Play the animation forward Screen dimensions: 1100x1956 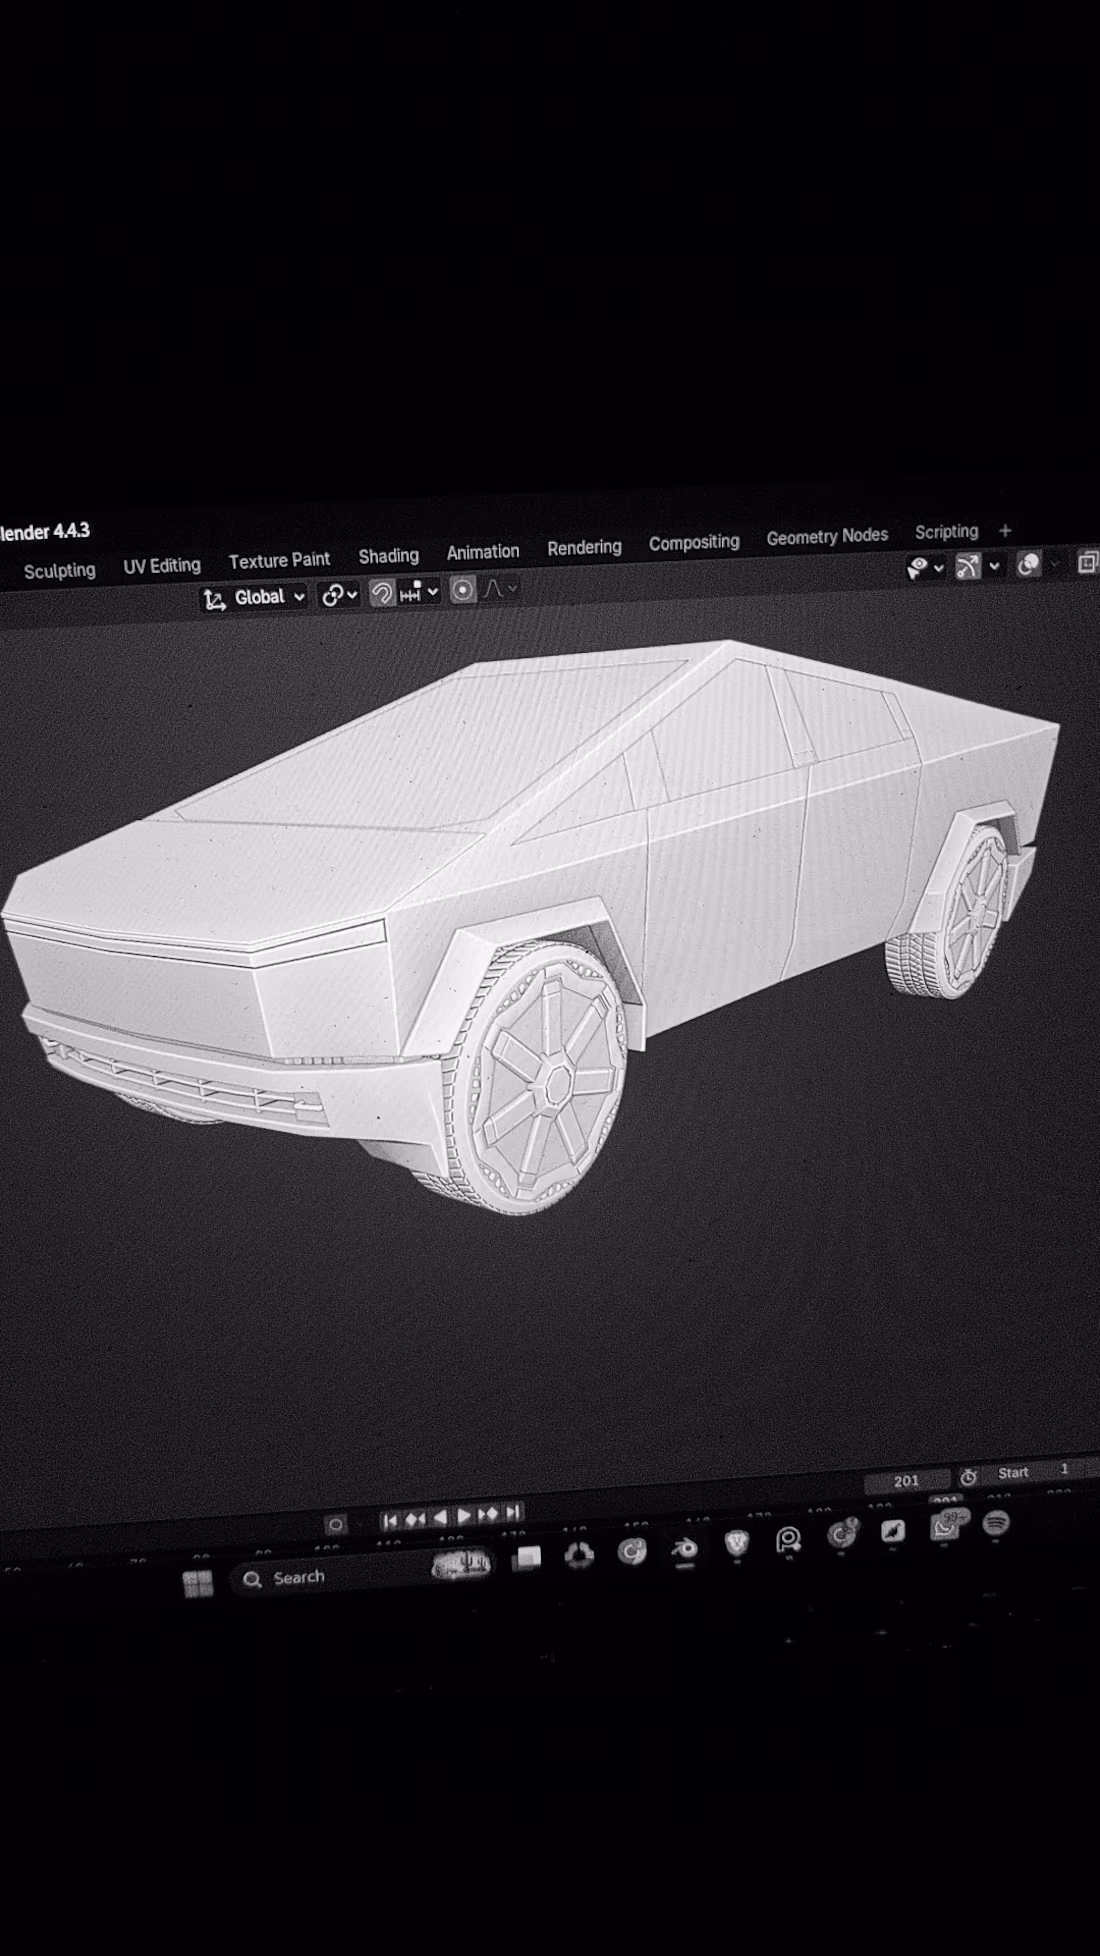point(464,1516)
